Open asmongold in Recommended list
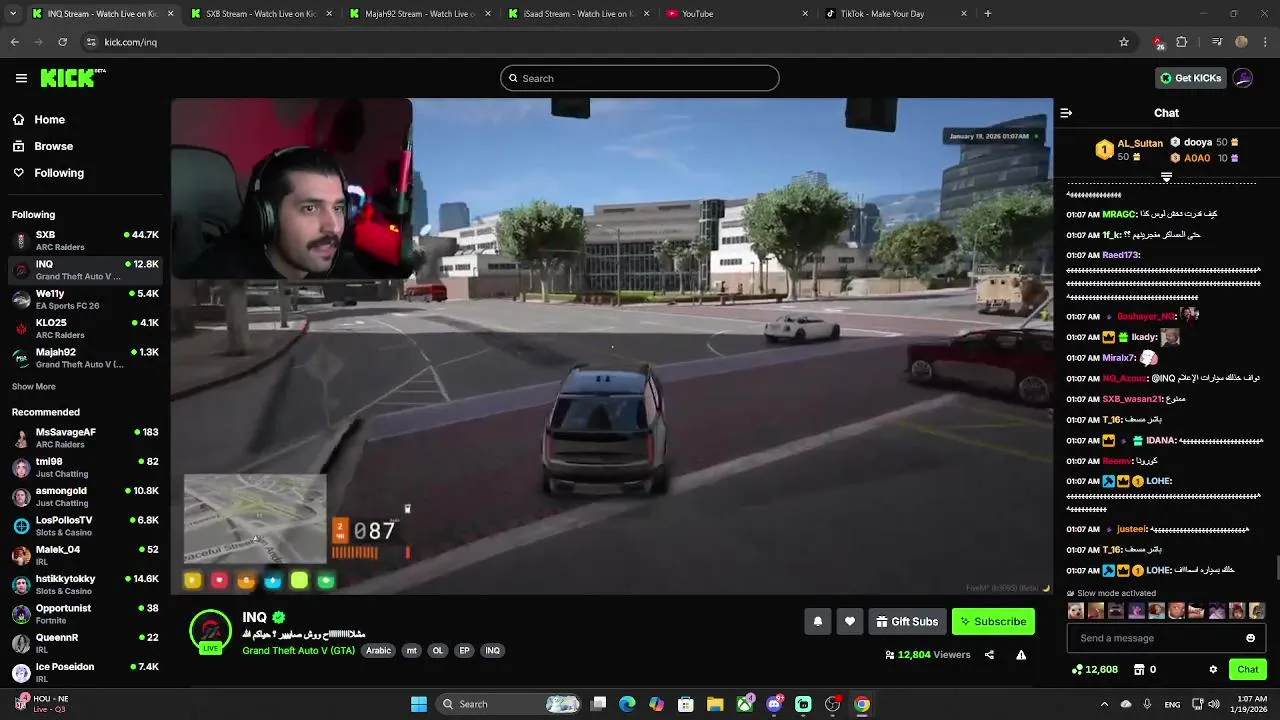This screenshot has height=720, width=1280. click(85, 496)
